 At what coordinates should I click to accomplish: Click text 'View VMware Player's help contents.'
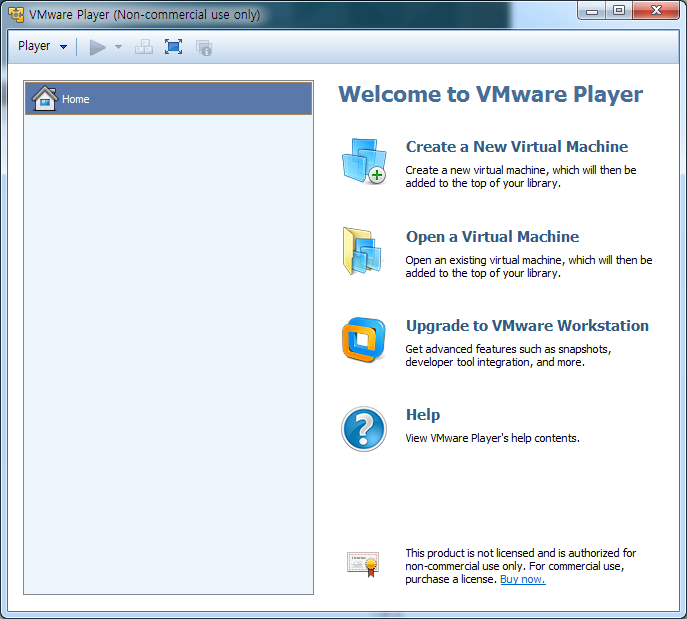point(492,439)
